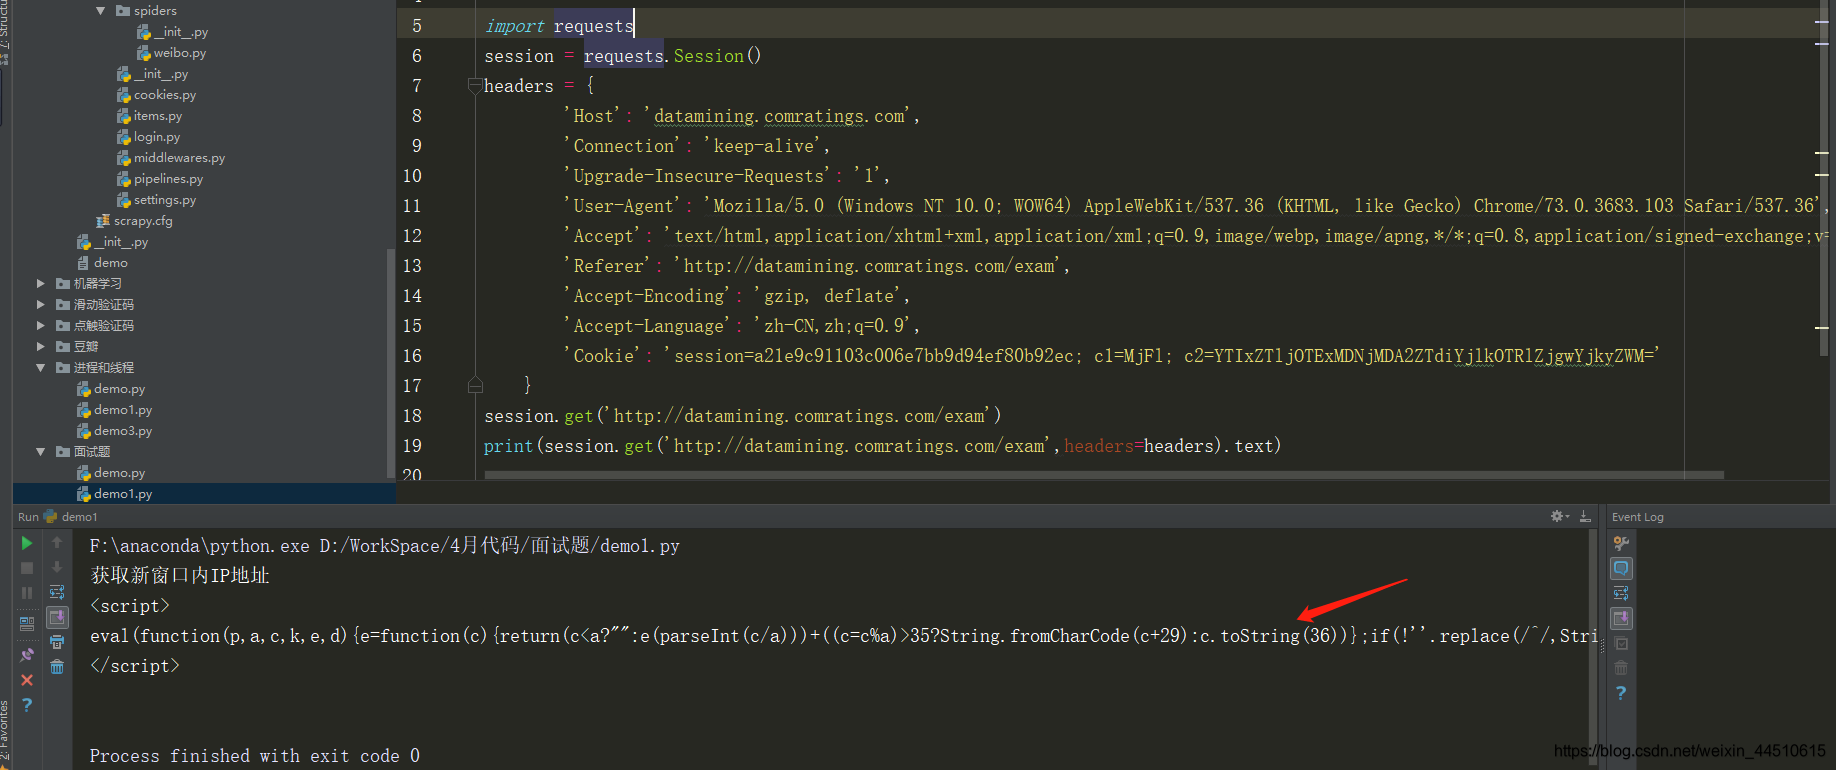Hide the Run tool window

[1585, 517]
